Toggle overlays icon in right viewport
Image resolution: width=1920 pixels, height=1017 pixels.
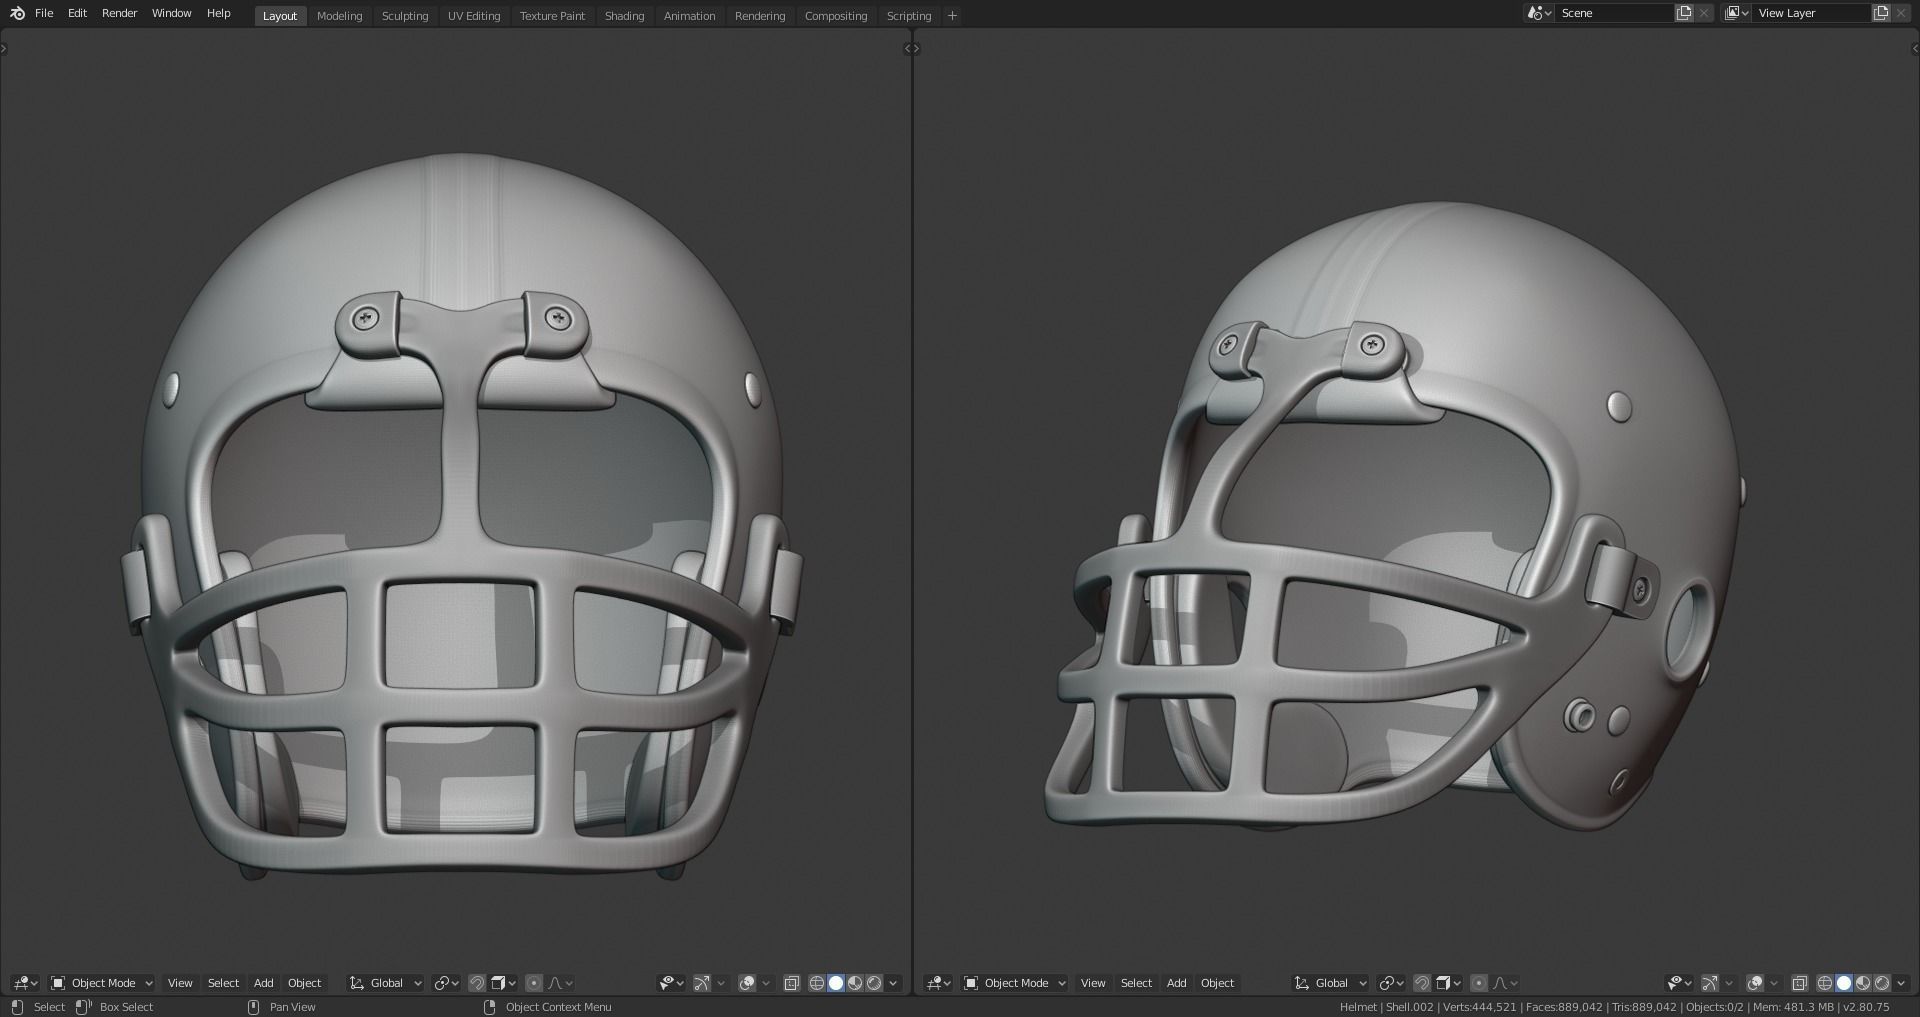(1755, 983)
